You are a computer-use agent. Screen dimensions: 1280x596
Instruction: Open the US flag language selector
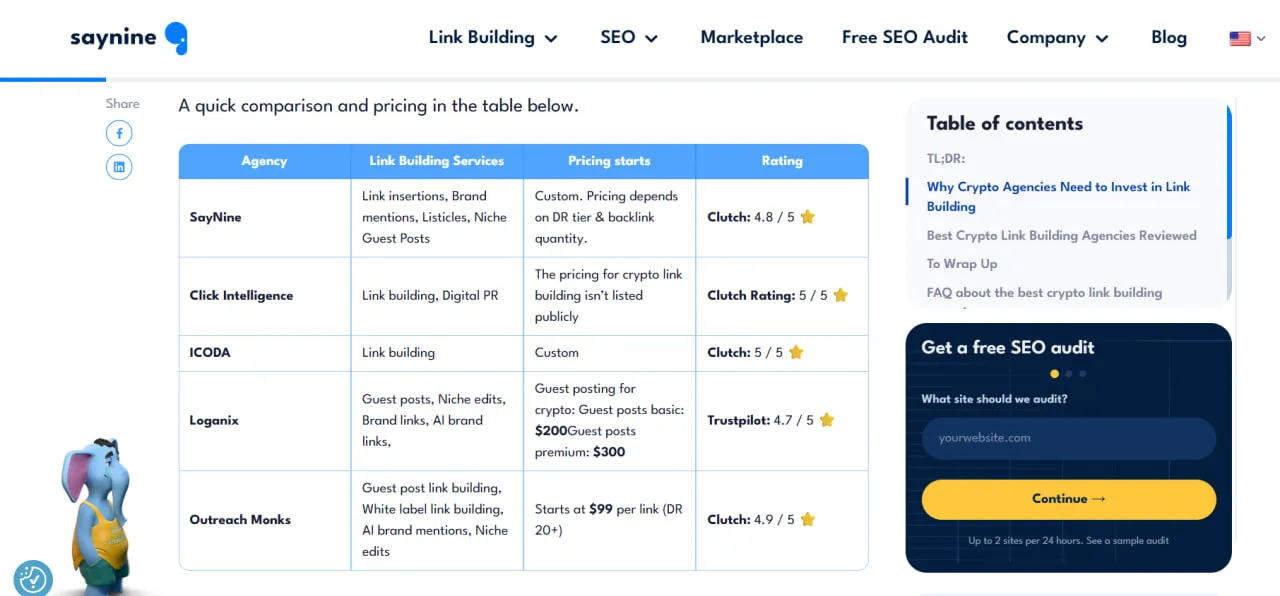pyautogui.click(x=1247, y=38)
